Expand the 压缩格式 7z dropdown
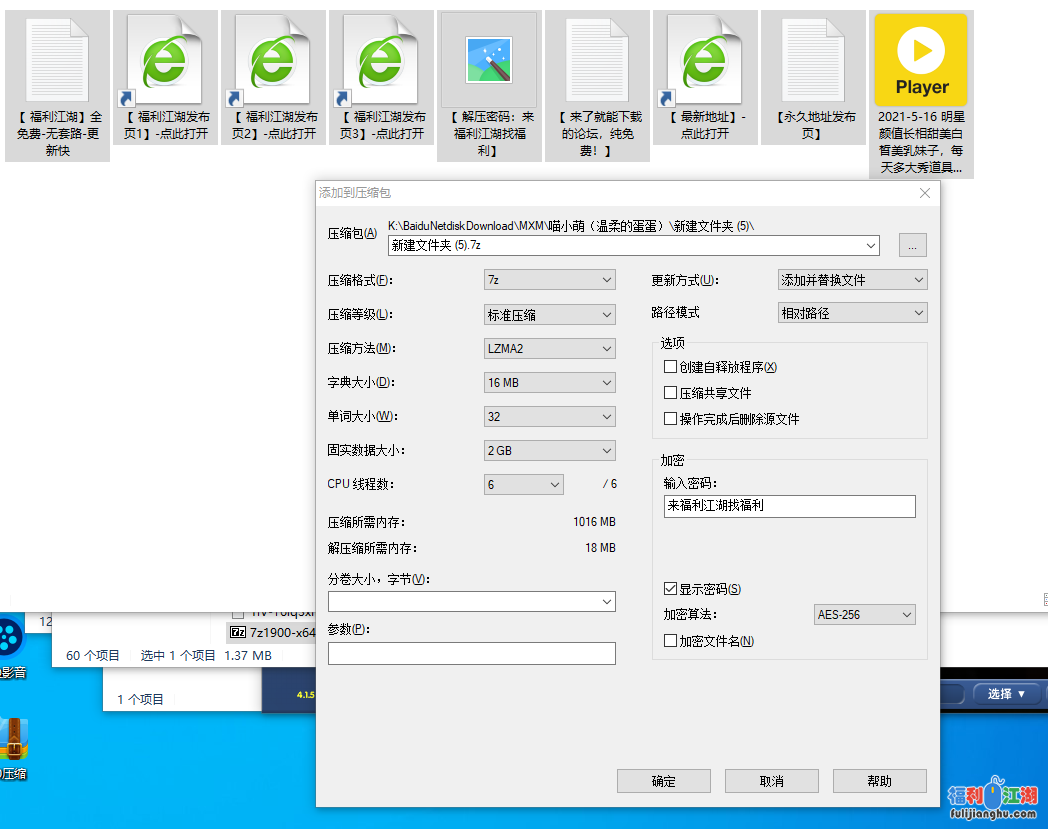This screenshot has height=829, width=1048. click(x=549, y=281)
